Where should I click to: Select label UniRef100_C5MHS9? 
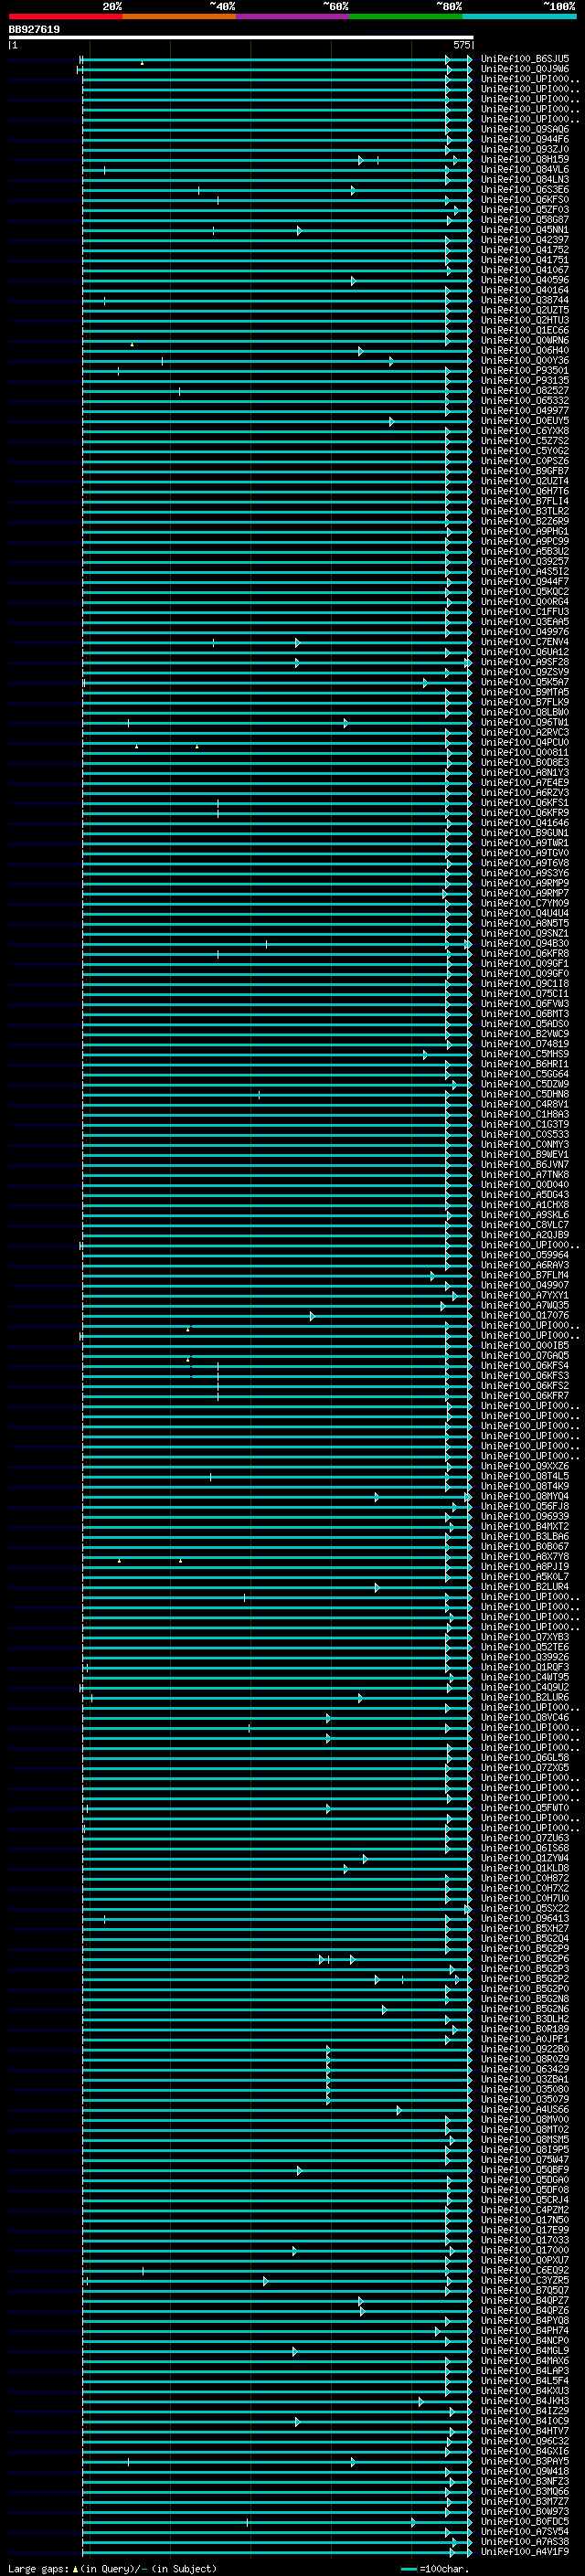point(525,1054)
